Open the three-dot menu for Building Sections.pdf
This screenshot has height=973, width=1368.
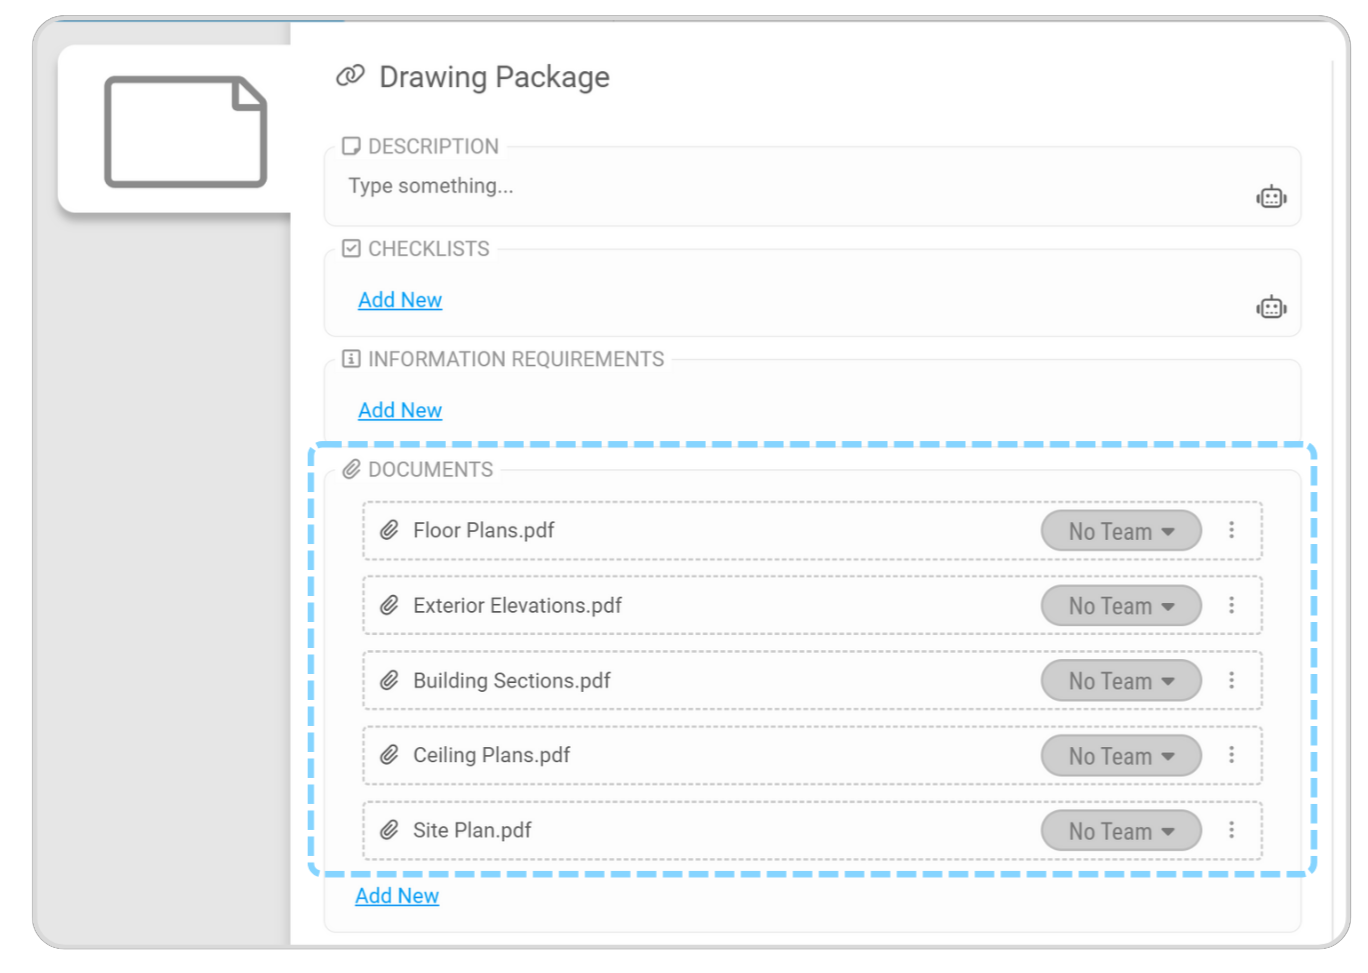pyautogui.click(x=1231, y=680)
